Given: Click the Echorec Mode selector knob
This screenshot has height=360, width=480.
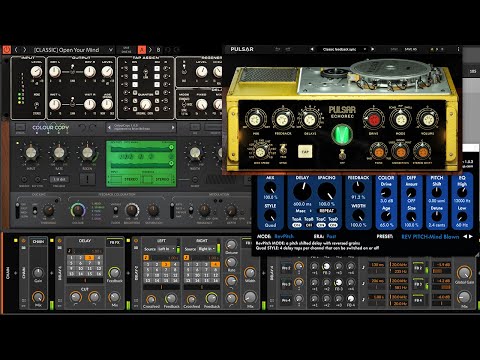Looking at the screenshot, I should [x=401, y=119].
